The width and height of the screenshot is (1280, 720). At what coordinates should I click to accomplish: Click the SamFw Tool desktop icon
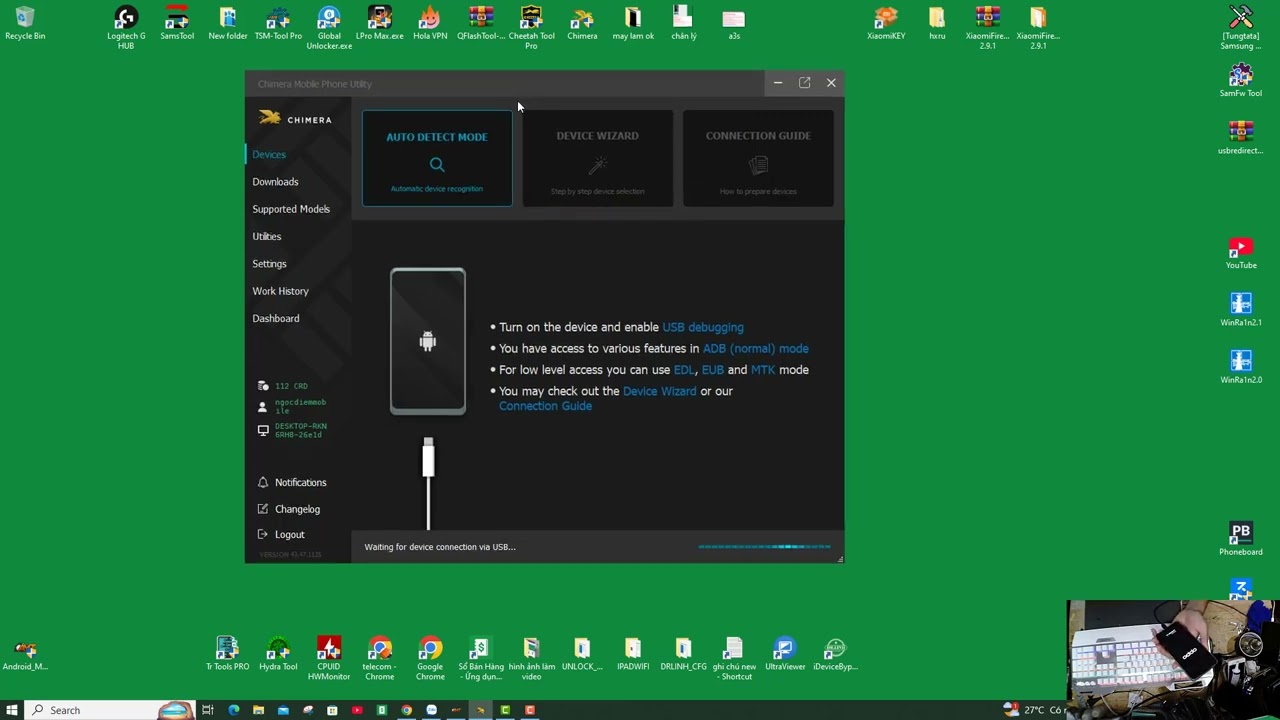pos(1241,80)
